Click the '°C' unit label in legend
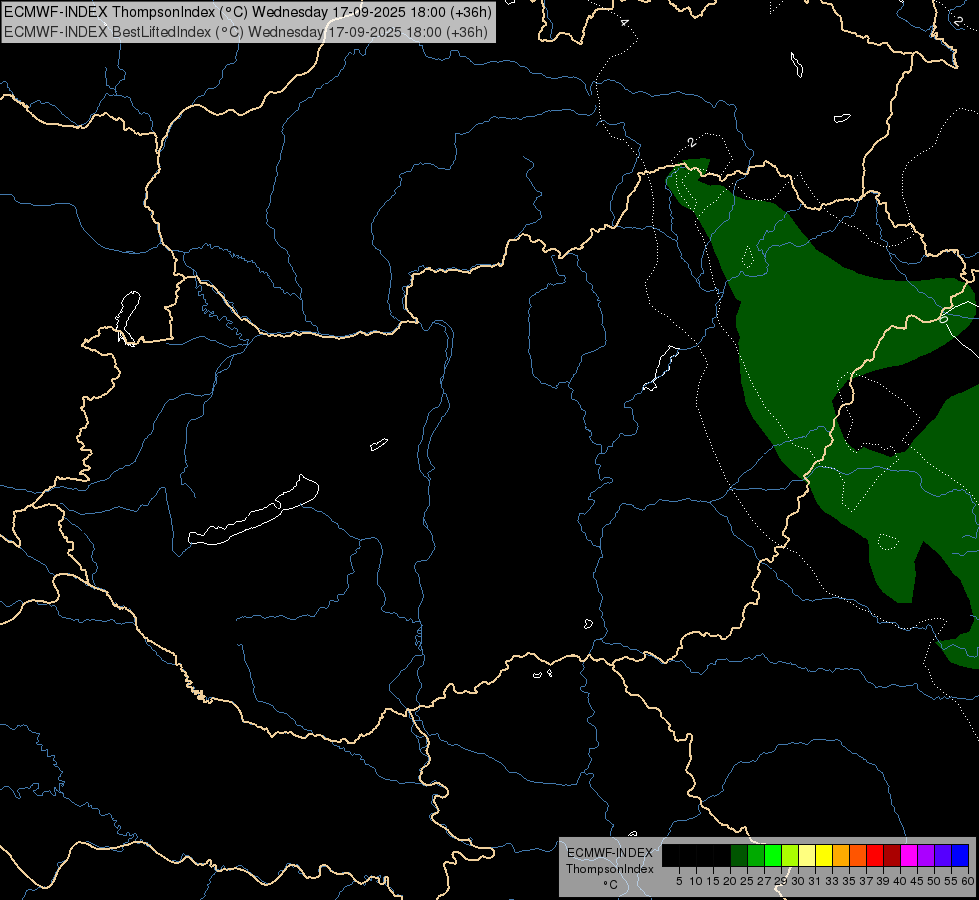This screenshot has height=900, width=979. click(611, 885)
